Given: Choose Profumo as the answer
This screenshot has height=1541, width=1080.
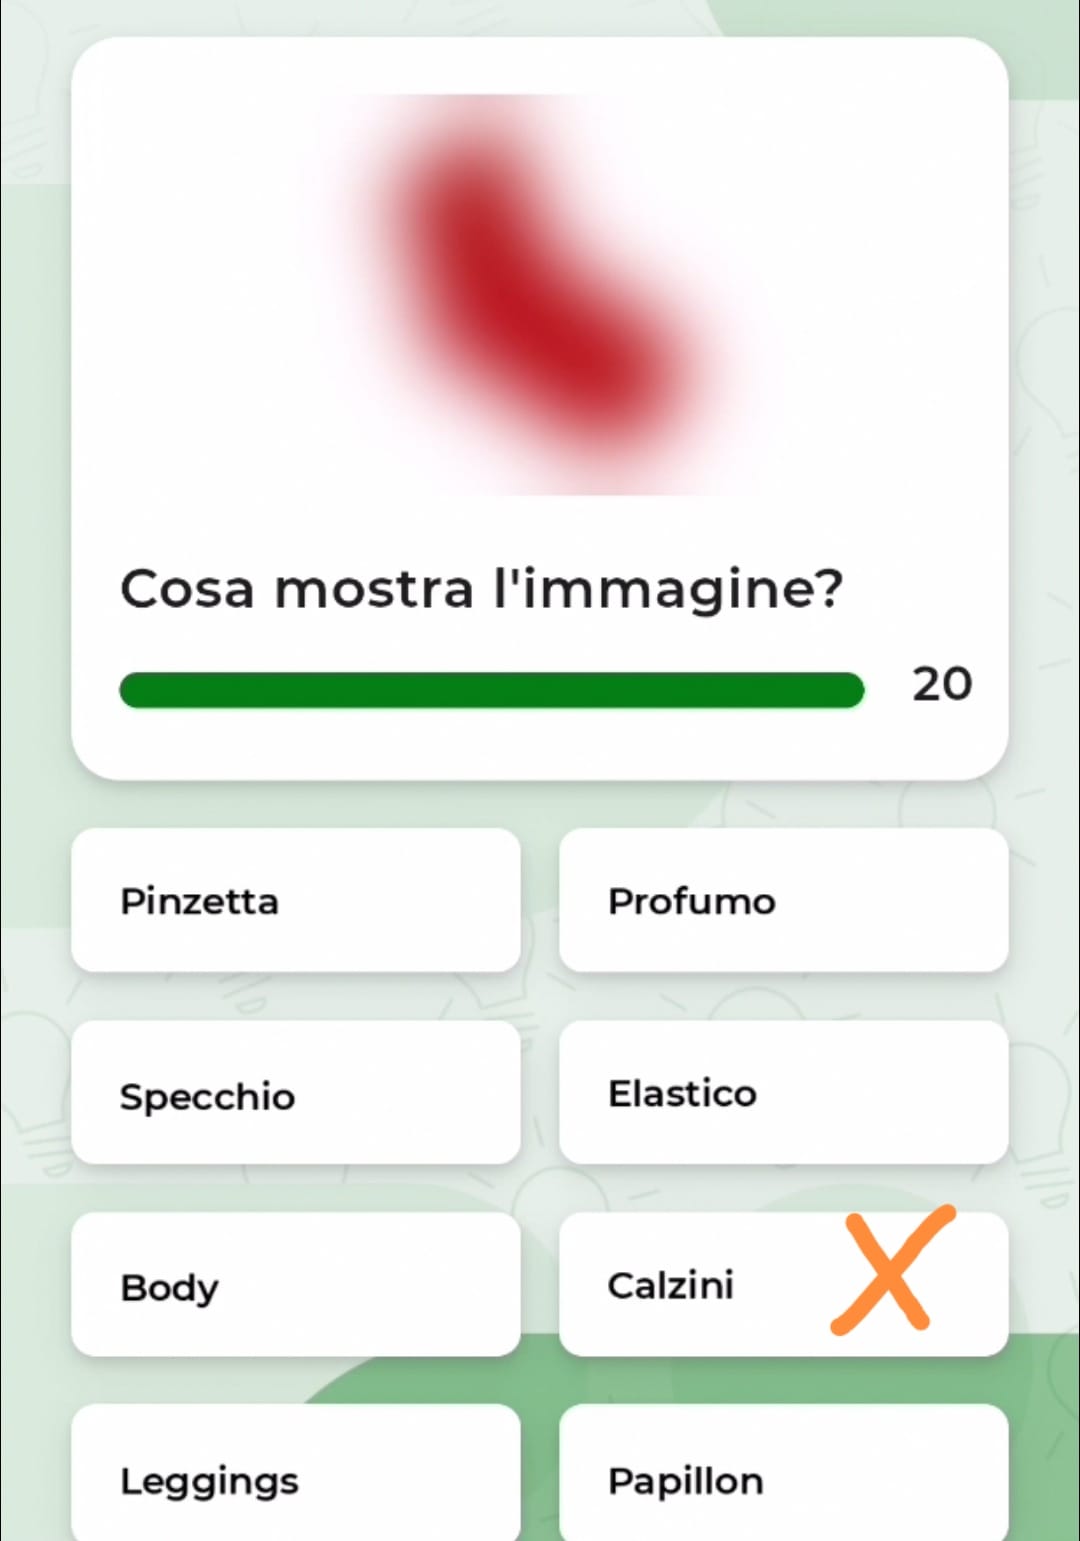Looking at the screenshot, I should [783, 900].
